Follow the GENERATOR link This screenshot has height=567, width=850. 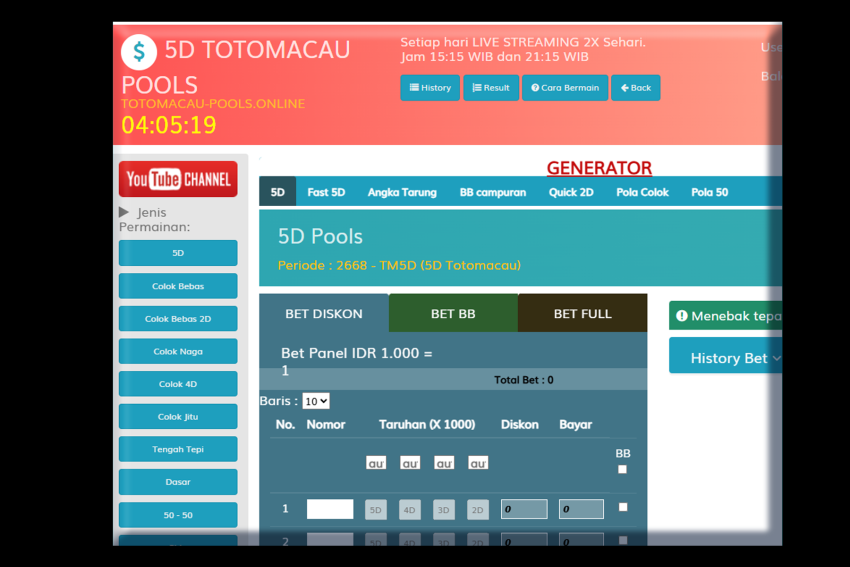pos(599,168)
